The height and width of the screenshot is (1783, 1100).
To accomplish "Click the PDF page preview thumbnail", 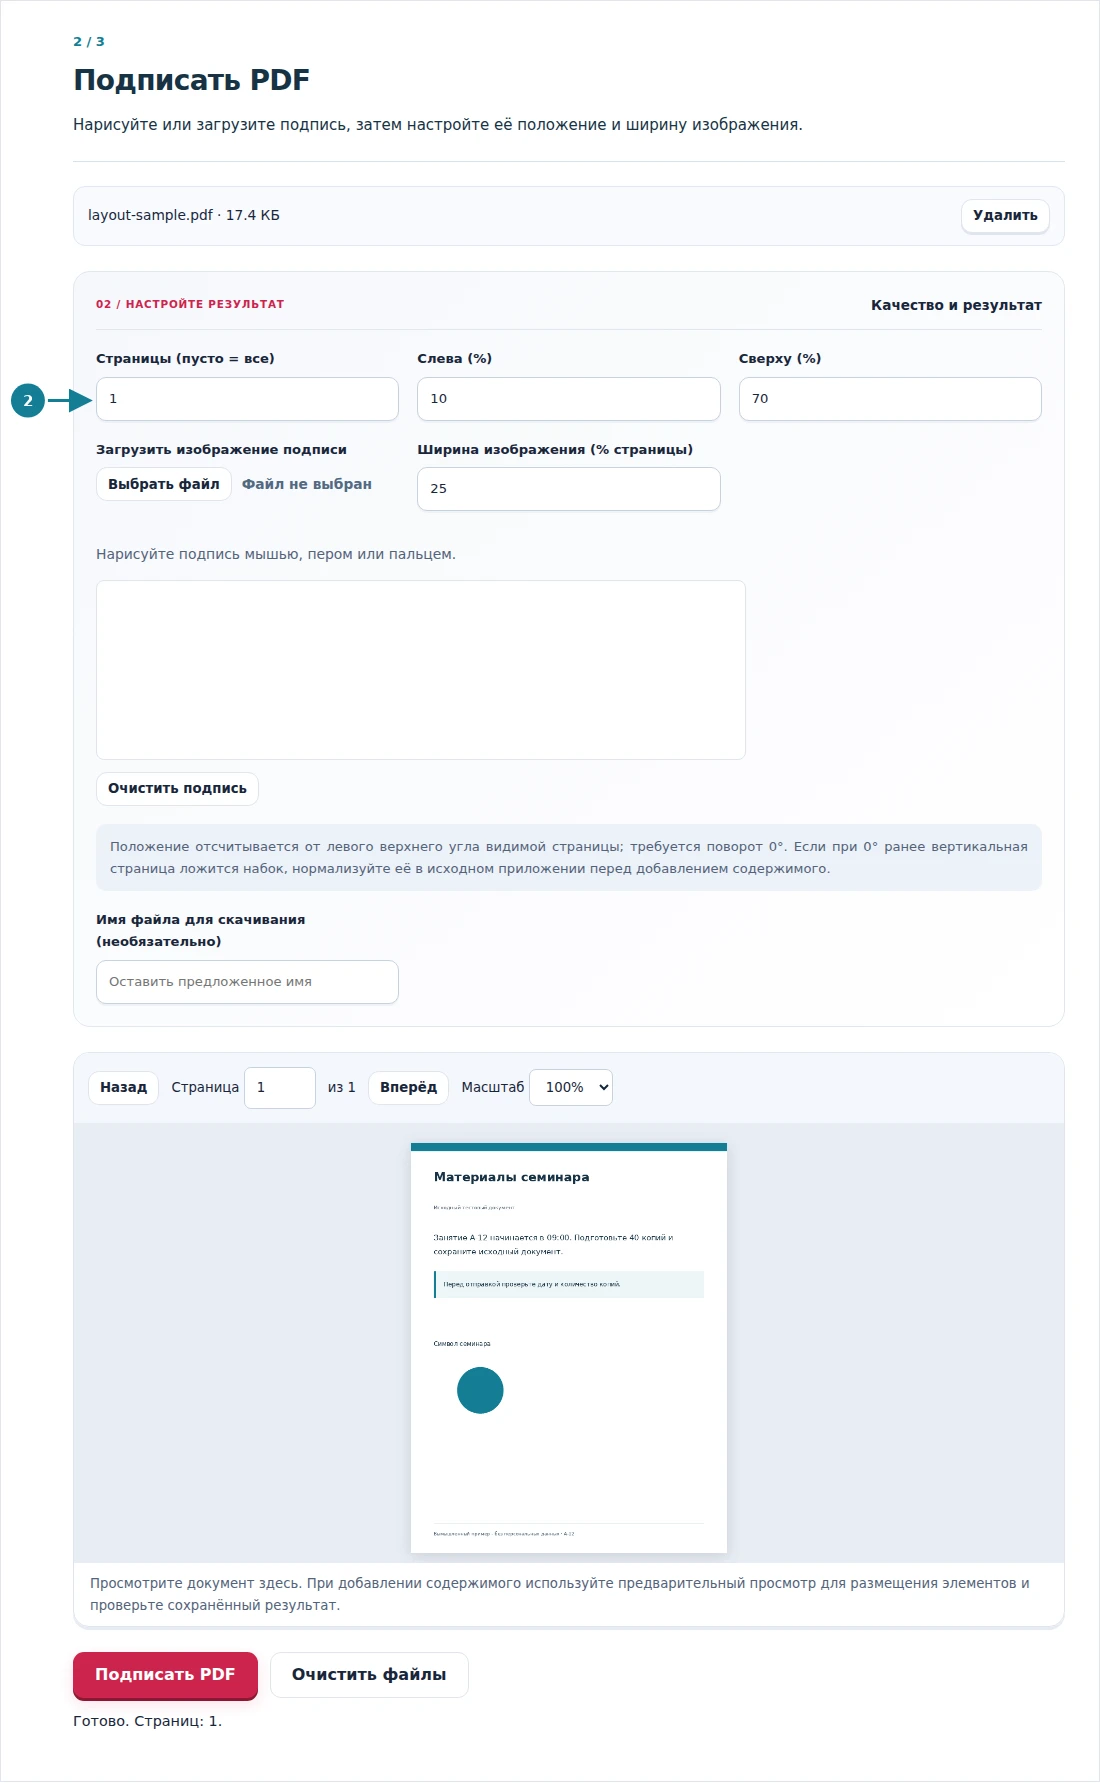I will 569,1348.
